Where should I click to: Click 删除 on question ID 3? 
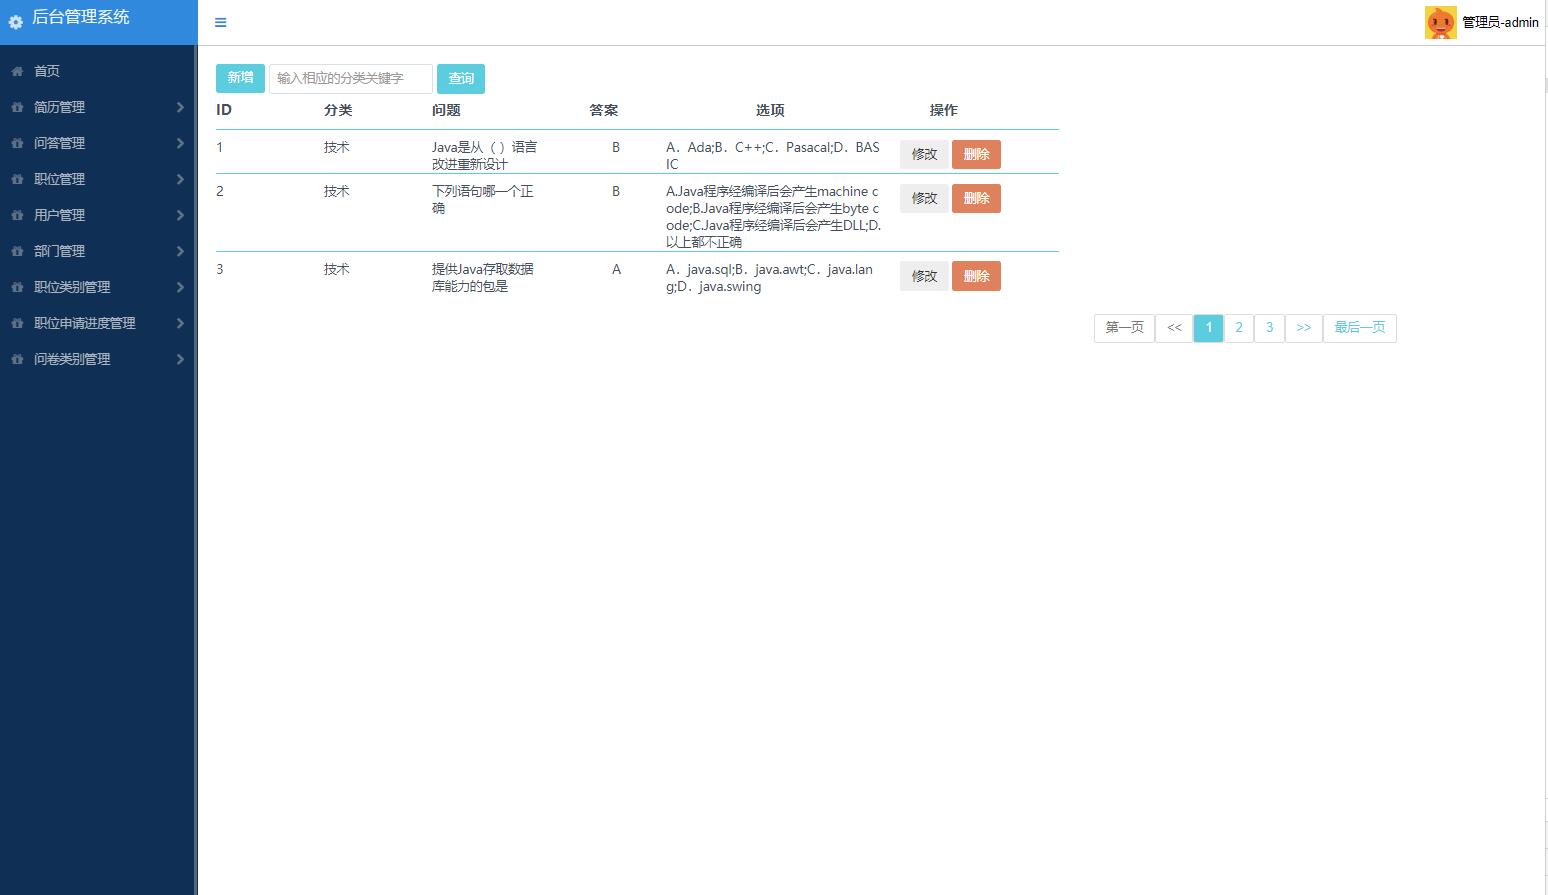click(976, 275)
